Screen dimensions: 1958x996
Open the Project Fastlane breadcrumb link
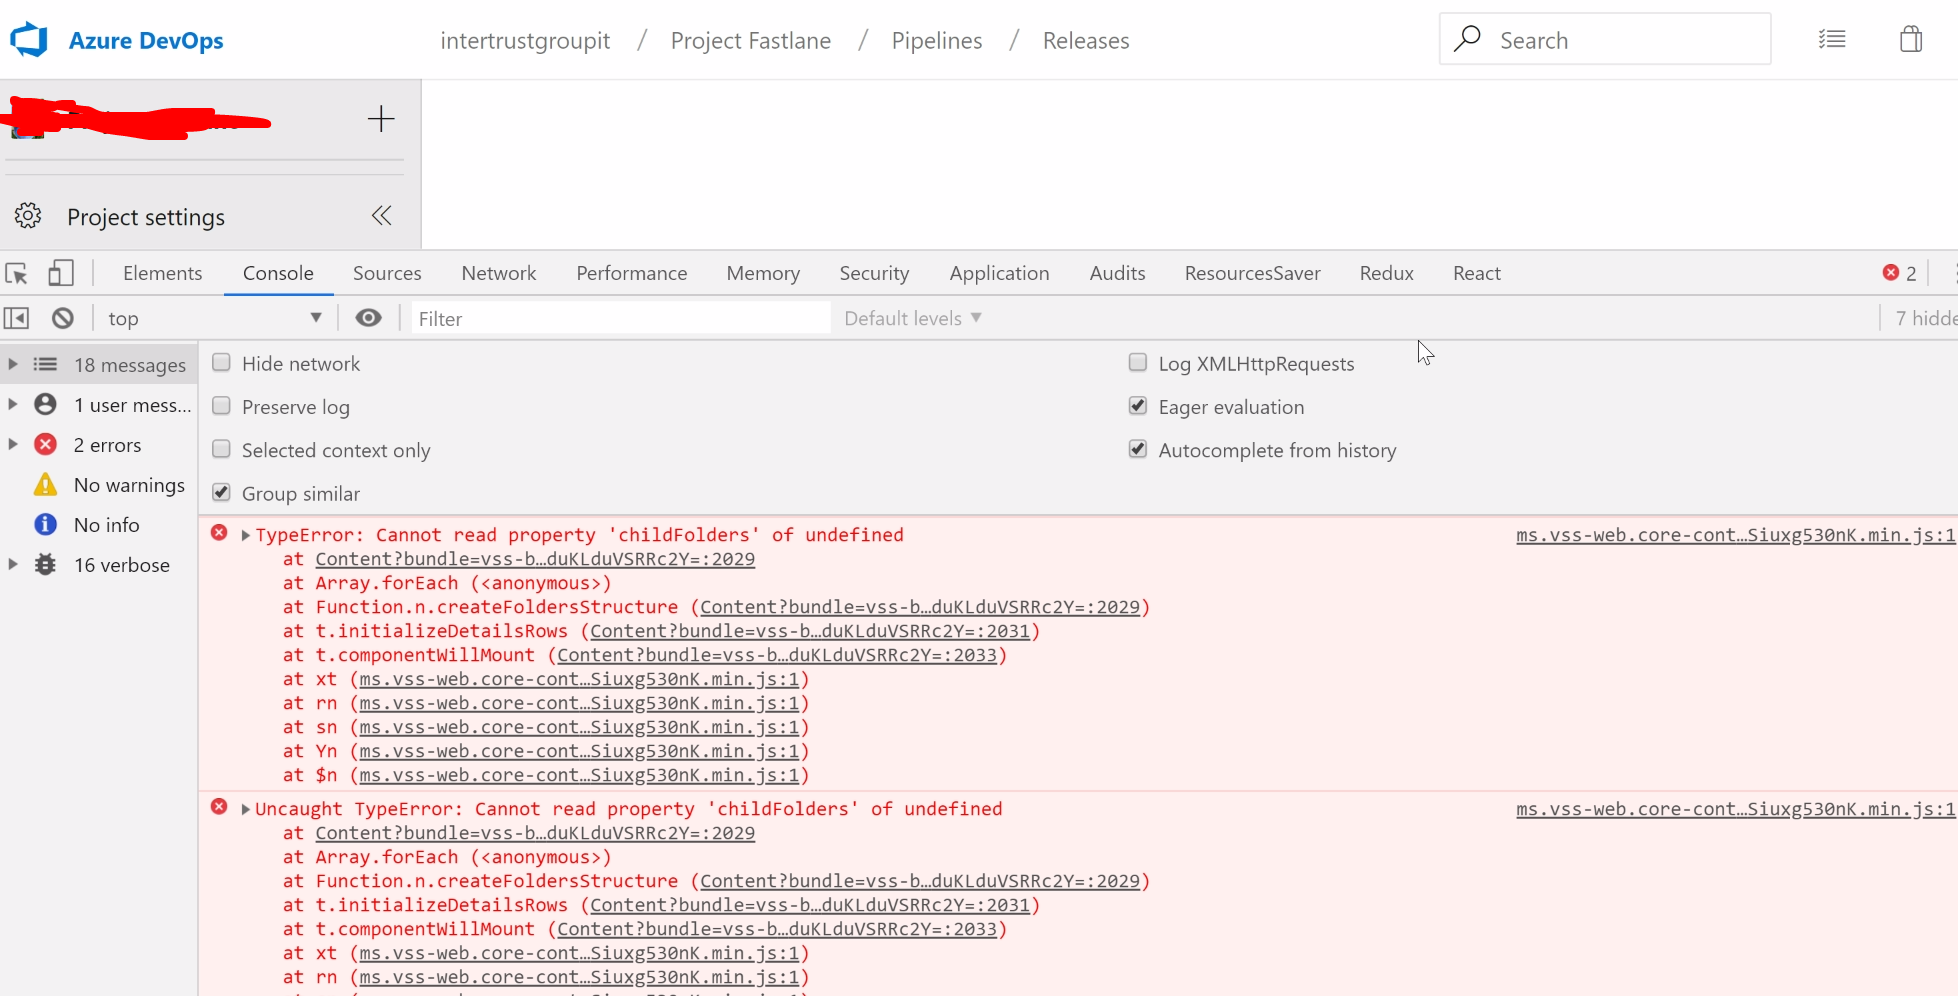[x=751, y=40]
